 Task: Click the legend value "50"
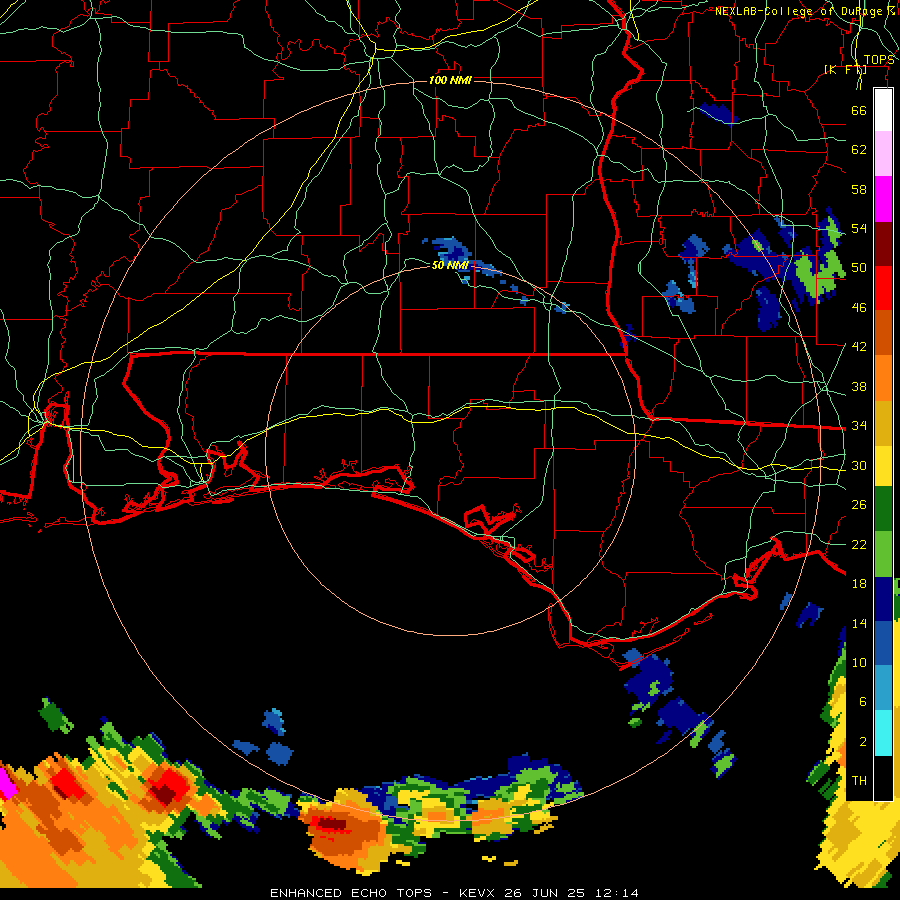pos(859,268)
